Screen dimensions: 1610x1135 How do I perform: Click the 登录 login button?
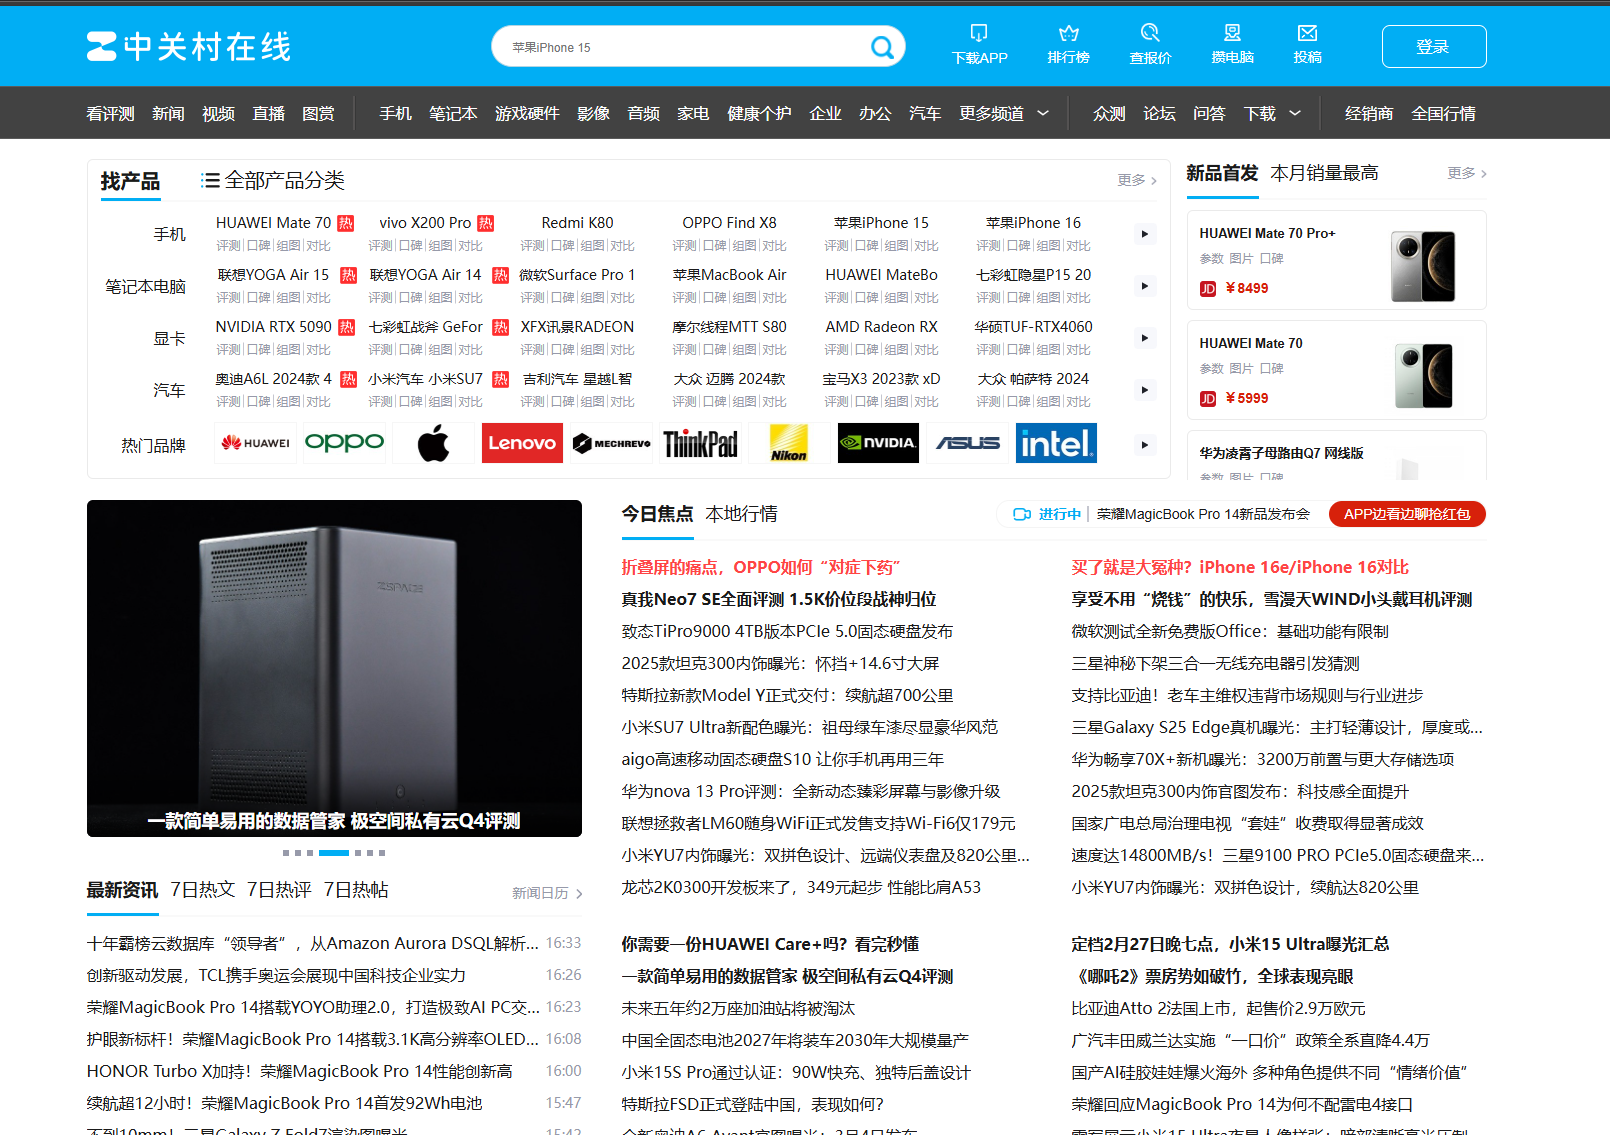pos(1434,47)
